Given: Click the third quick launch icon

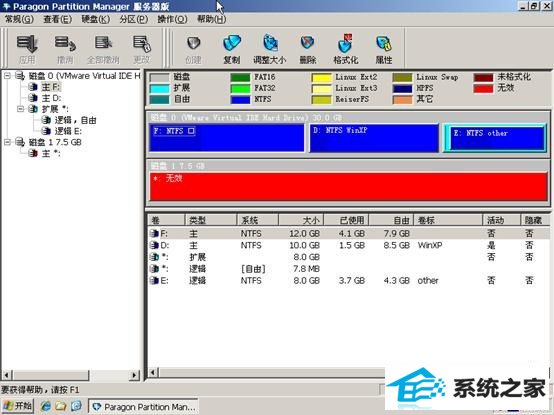Looking at the screenshot, I should [76, 406].
